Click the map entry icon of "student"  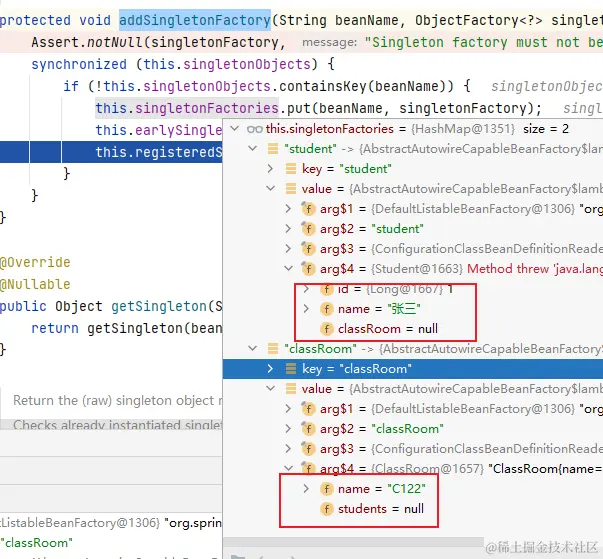[x=273, y=149]
